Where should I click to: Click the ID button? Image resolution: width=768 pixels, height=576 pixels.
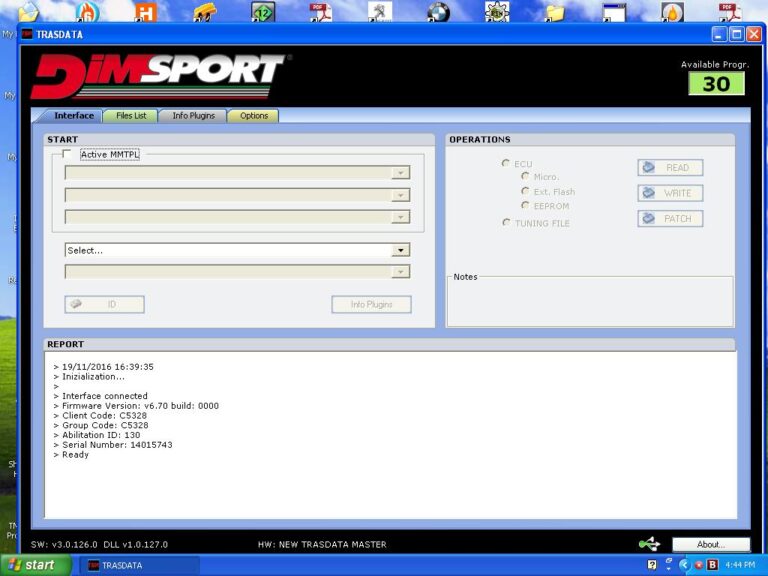coord(104,304)
